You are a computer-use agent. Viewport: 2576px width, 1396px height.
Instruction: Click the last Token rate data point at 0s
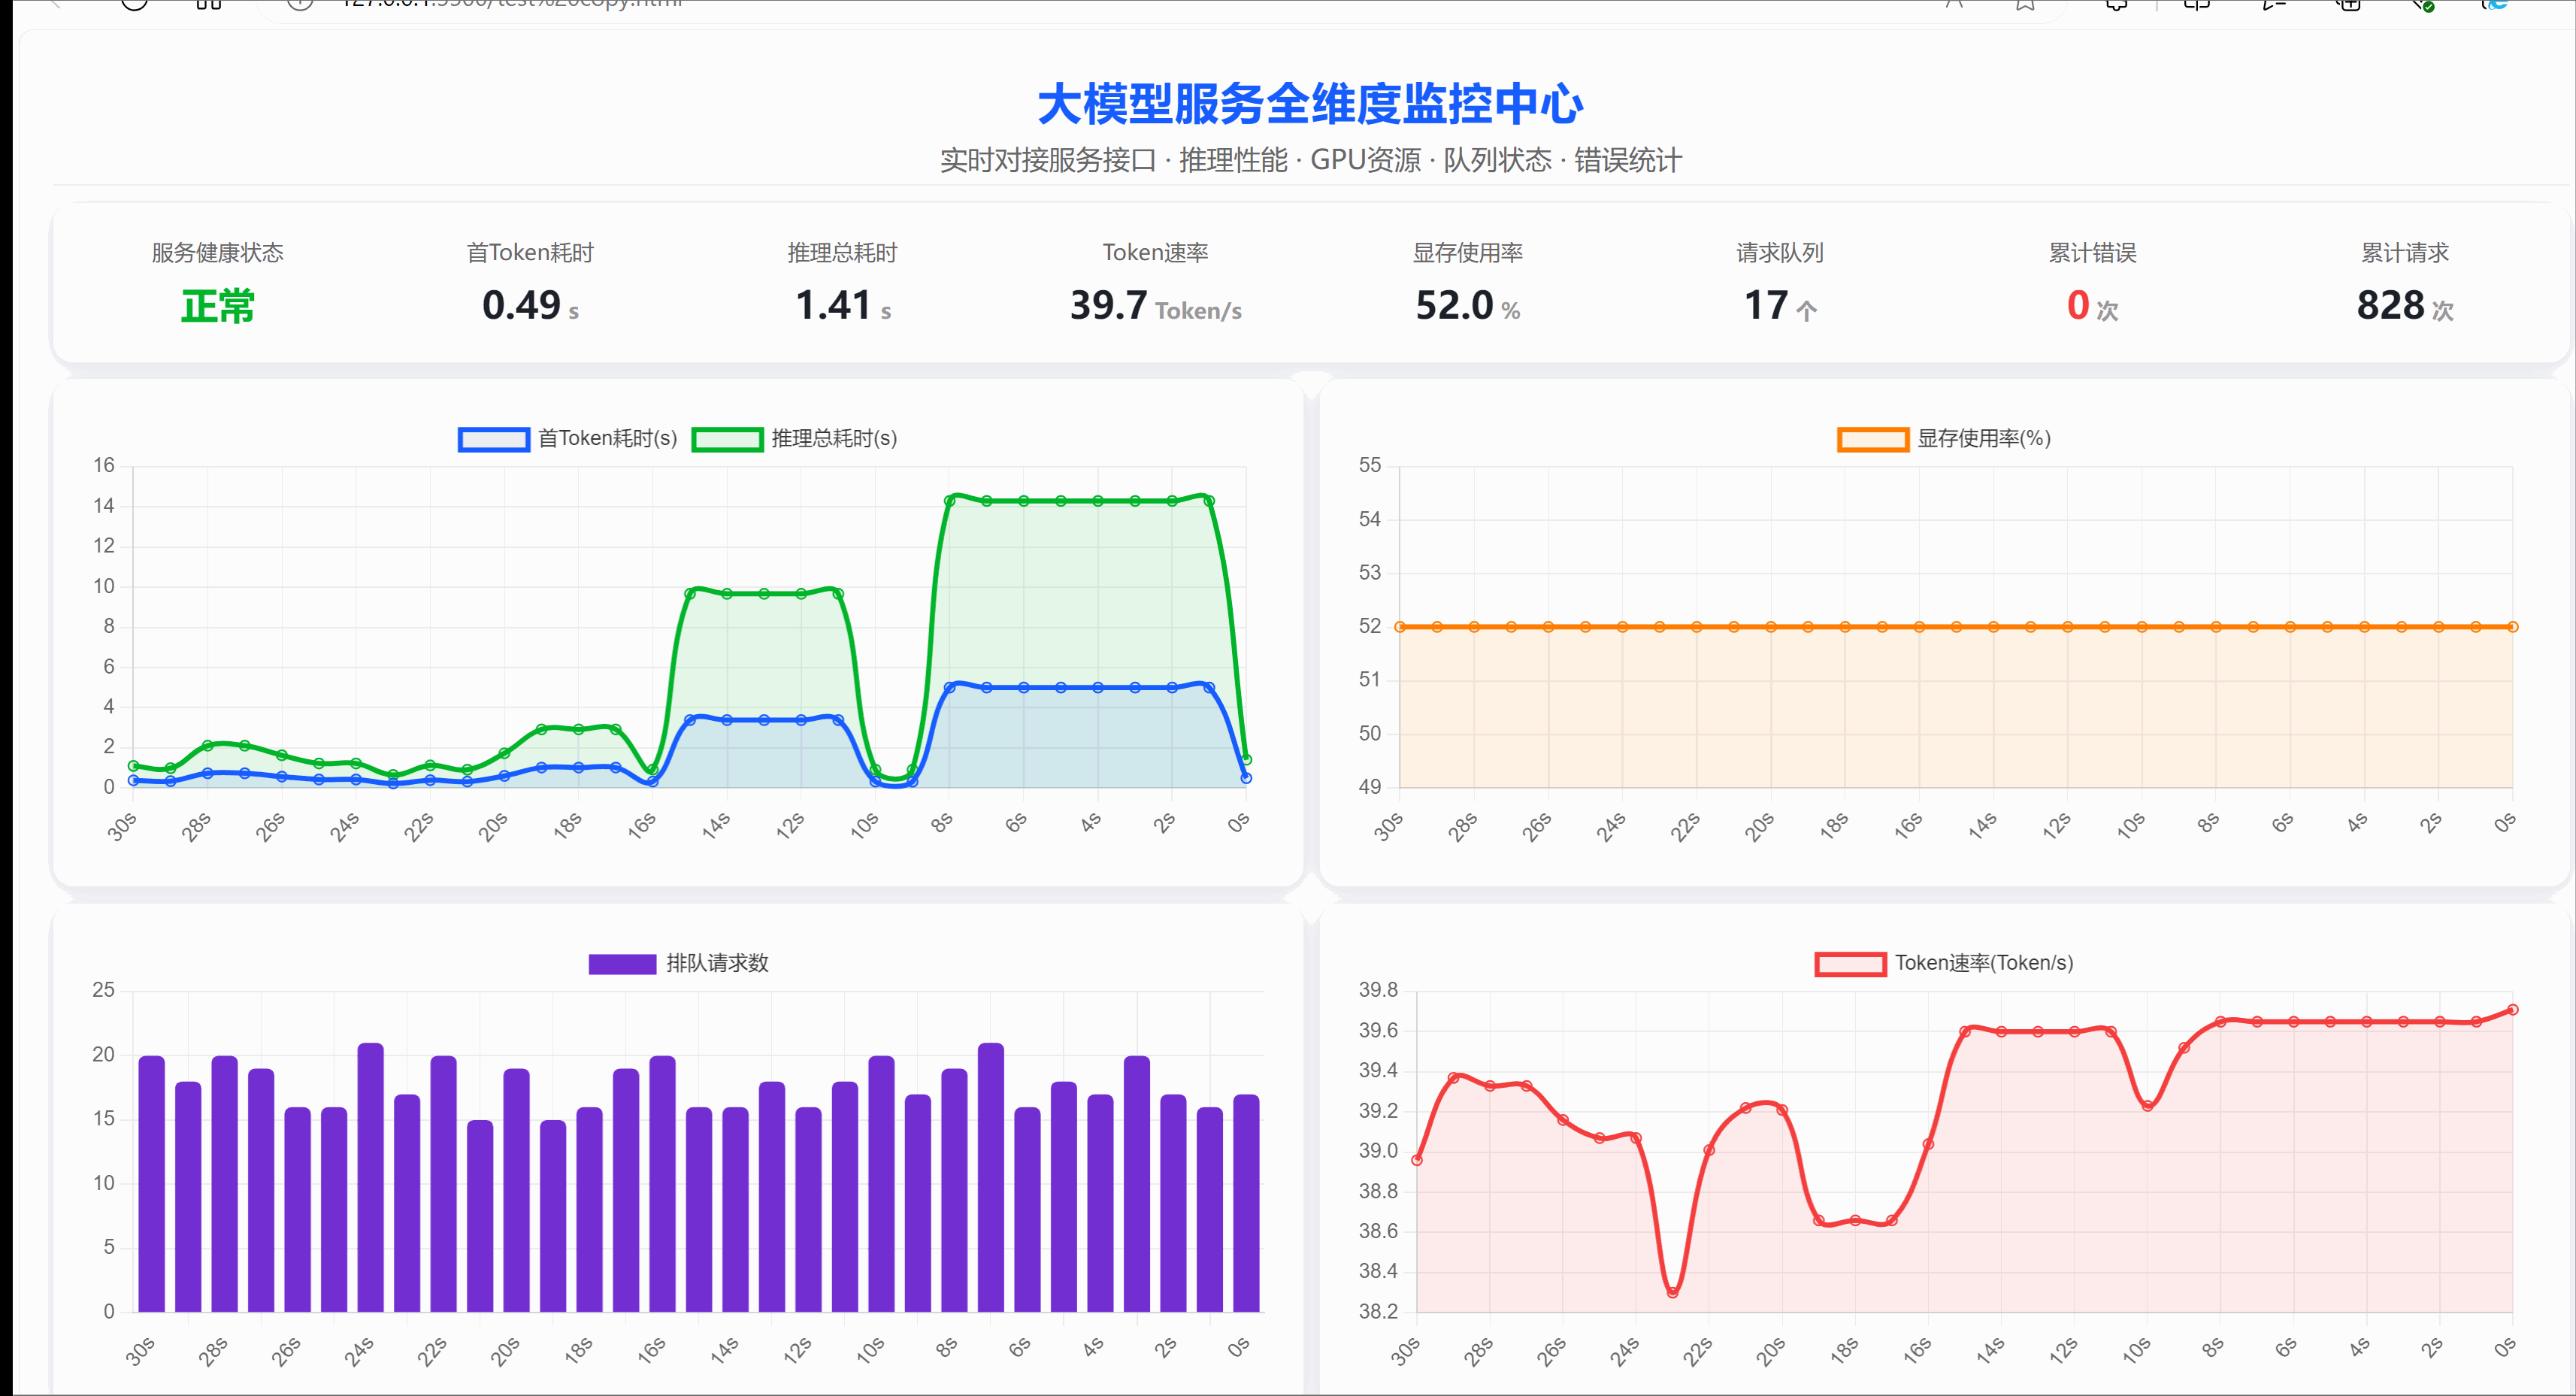pyautogui.click(x=2512, y=1010)
